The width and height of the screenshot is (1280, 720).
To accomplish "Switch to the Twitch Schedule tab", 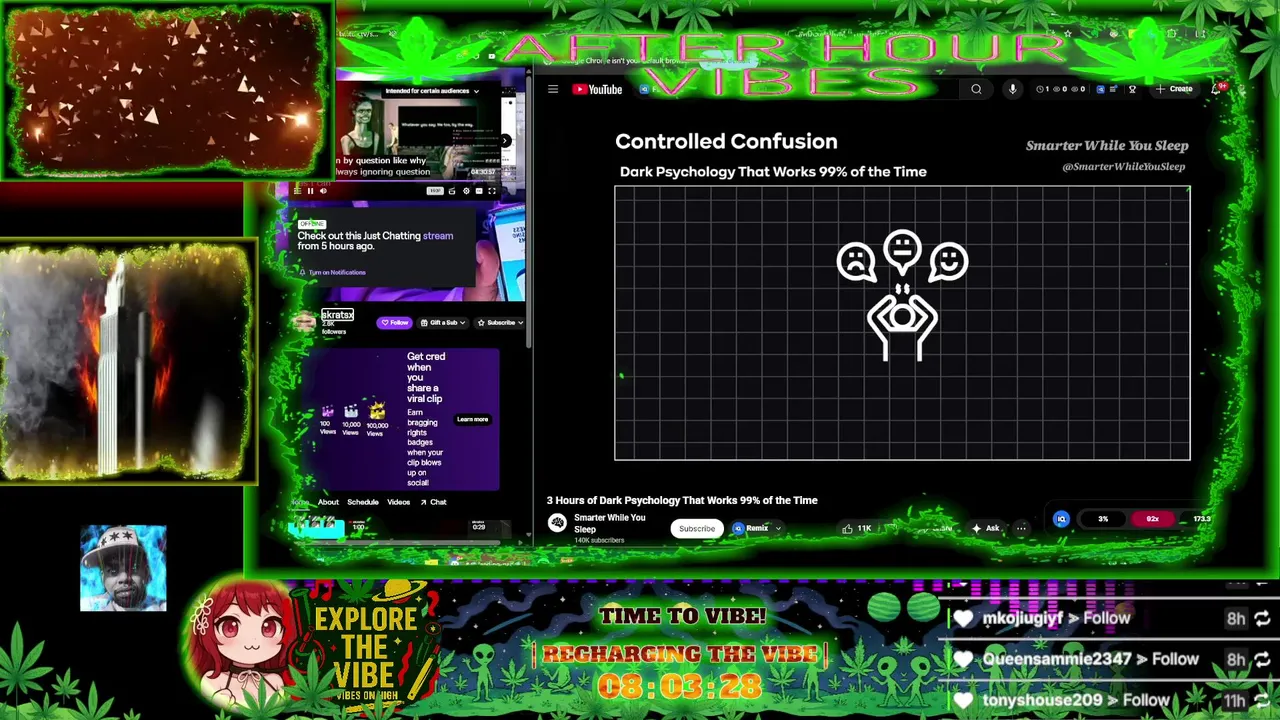I will point(362,502).
